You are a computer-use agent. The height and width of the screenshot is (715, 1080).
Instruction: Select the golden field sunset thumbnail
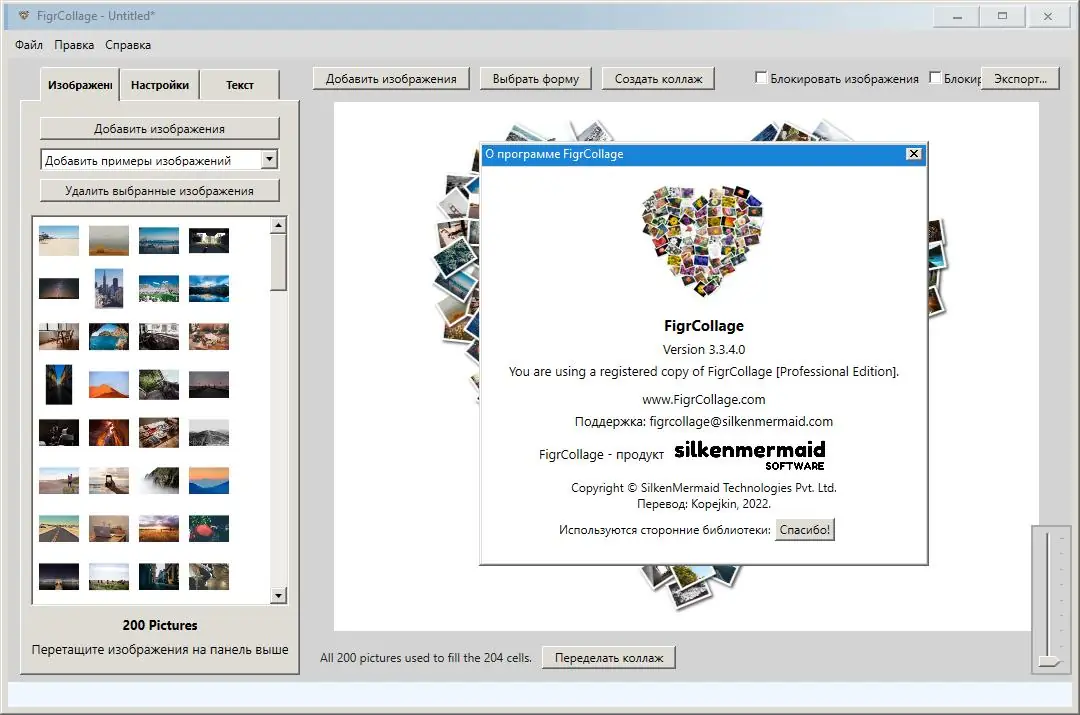click(x=158, y=528)
